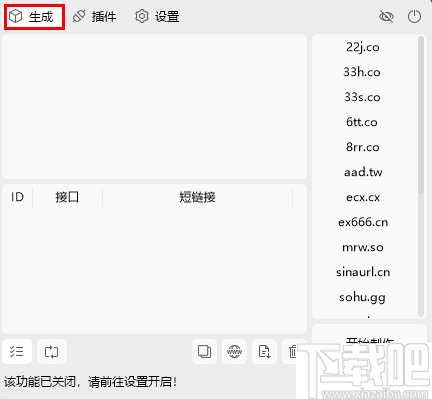Select aad.tw in the domain list
Image resolution: width=432 pixels, height=399 pixels.
tap(363, 172)
